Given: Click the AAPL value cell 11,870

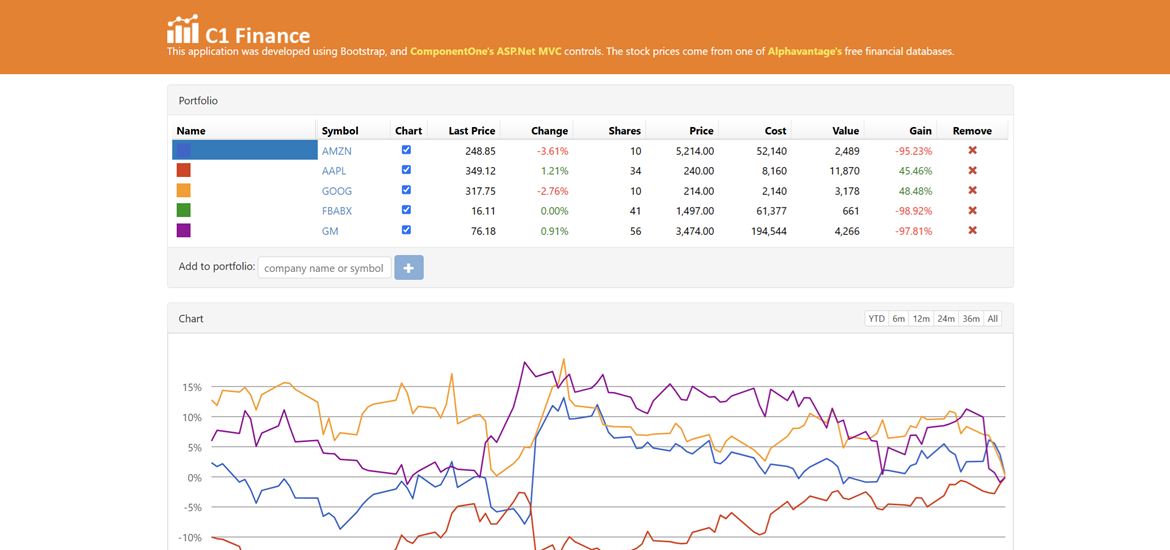Looking at the screenshot, I should click(844, 171).
